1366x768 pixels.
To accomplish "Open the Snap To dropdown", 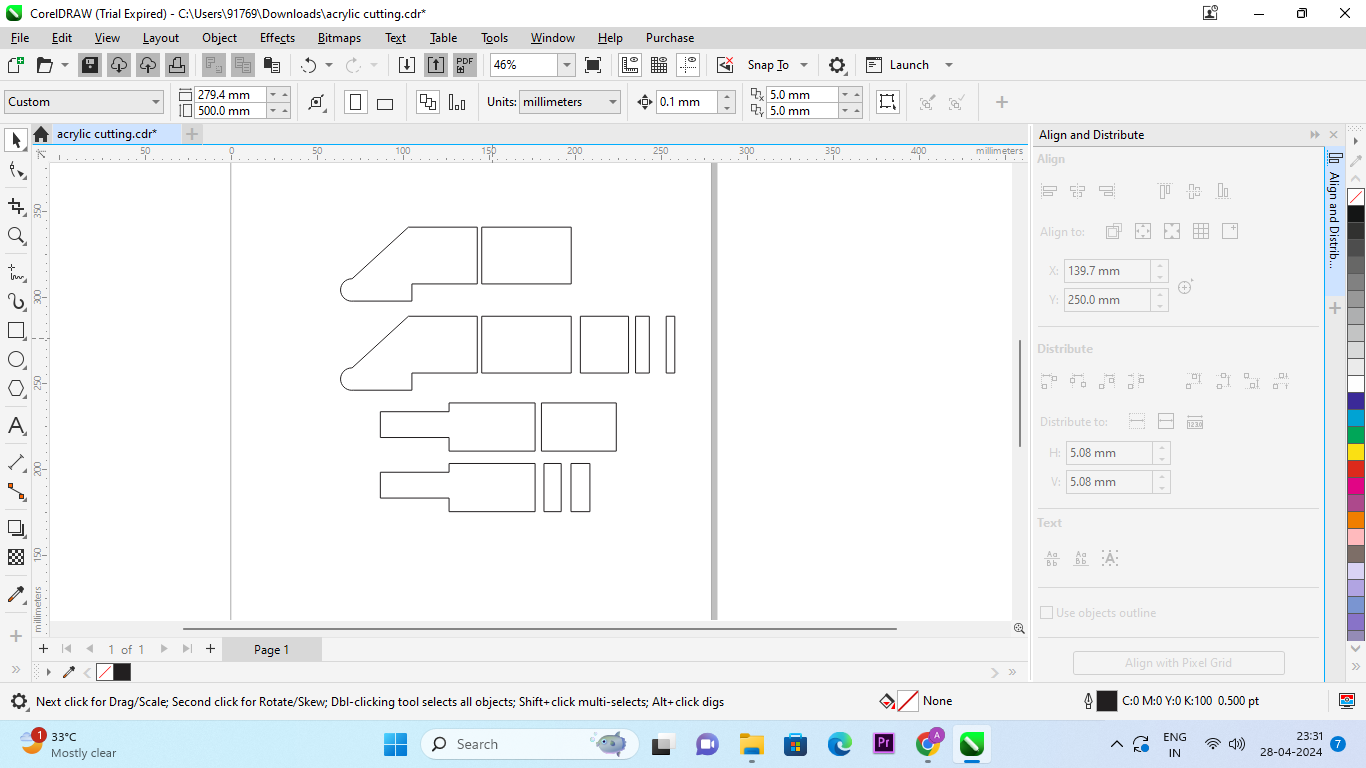I will point(803,65).
